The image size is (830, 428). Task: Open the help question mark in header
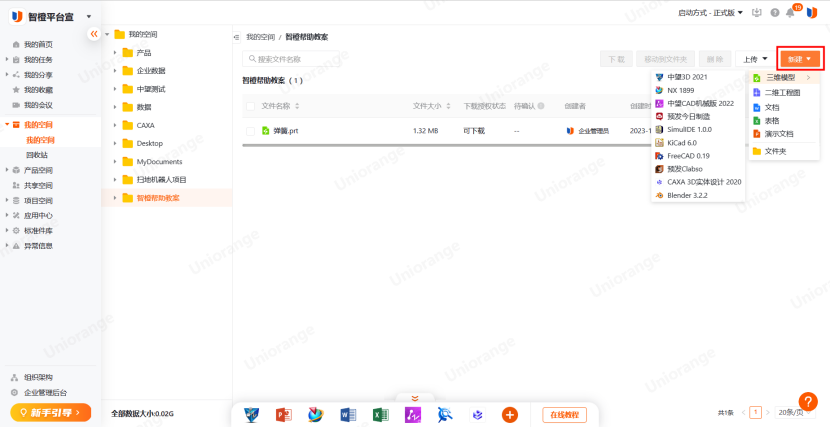(x=775, y=13)
